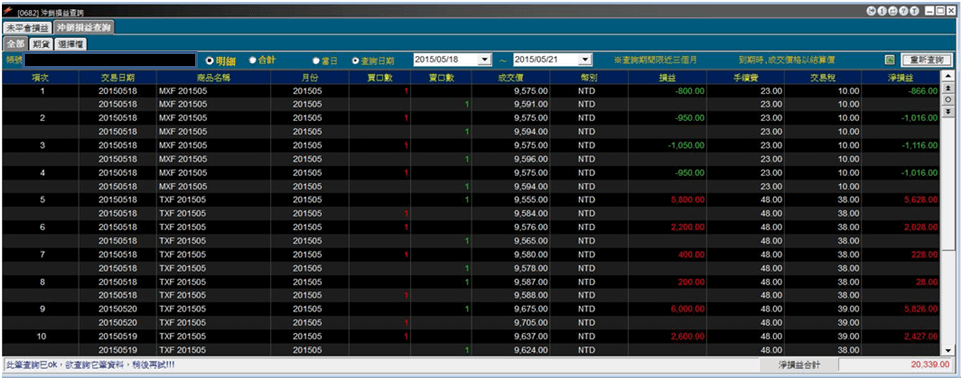Click the price cell 9,555.00
Viewport: 962px width, 379px height.
coord(531,199)
